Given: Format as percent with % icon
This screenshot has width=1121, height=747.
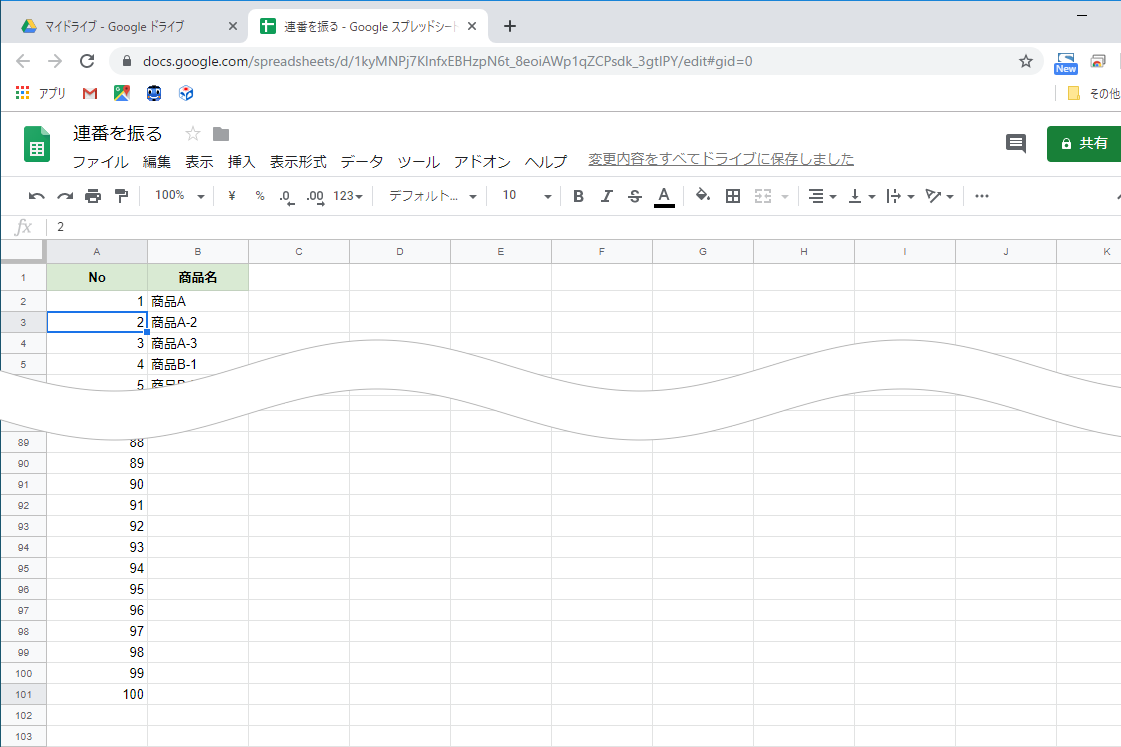Looking at the screenshot, I should coord(260,196).
